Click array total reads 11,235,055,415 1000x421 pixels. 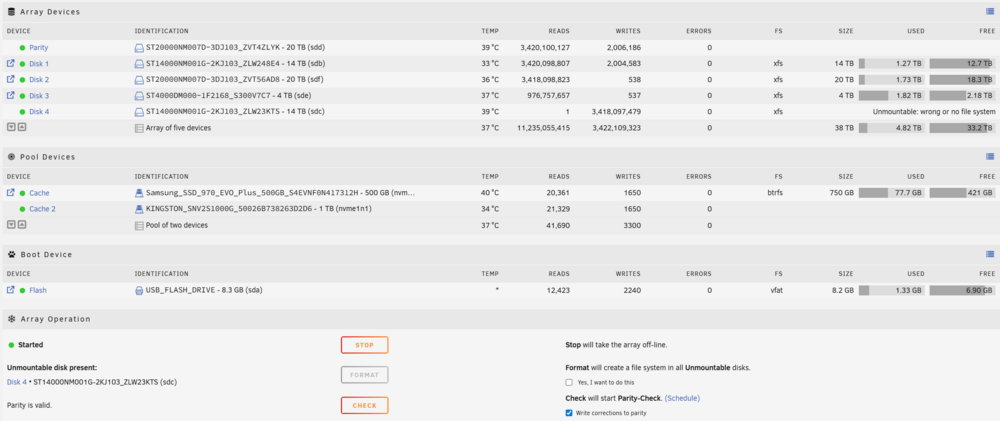[543, 128]
